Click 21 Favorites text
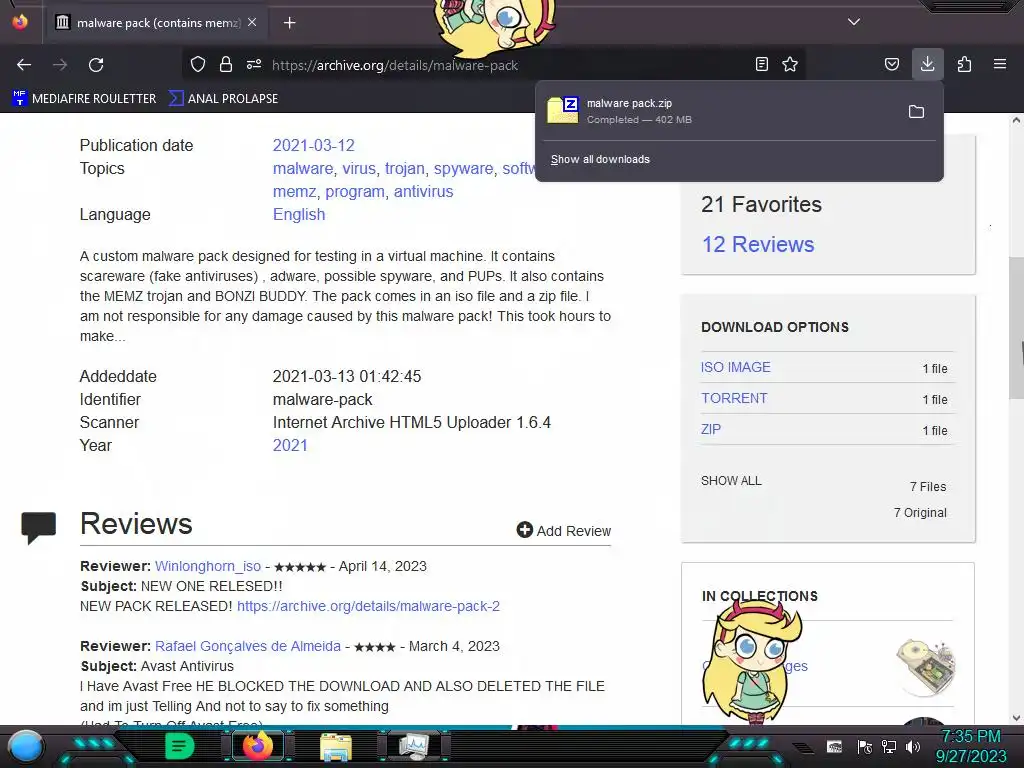This screenshot has width=1024, height=768. point(761,204)
